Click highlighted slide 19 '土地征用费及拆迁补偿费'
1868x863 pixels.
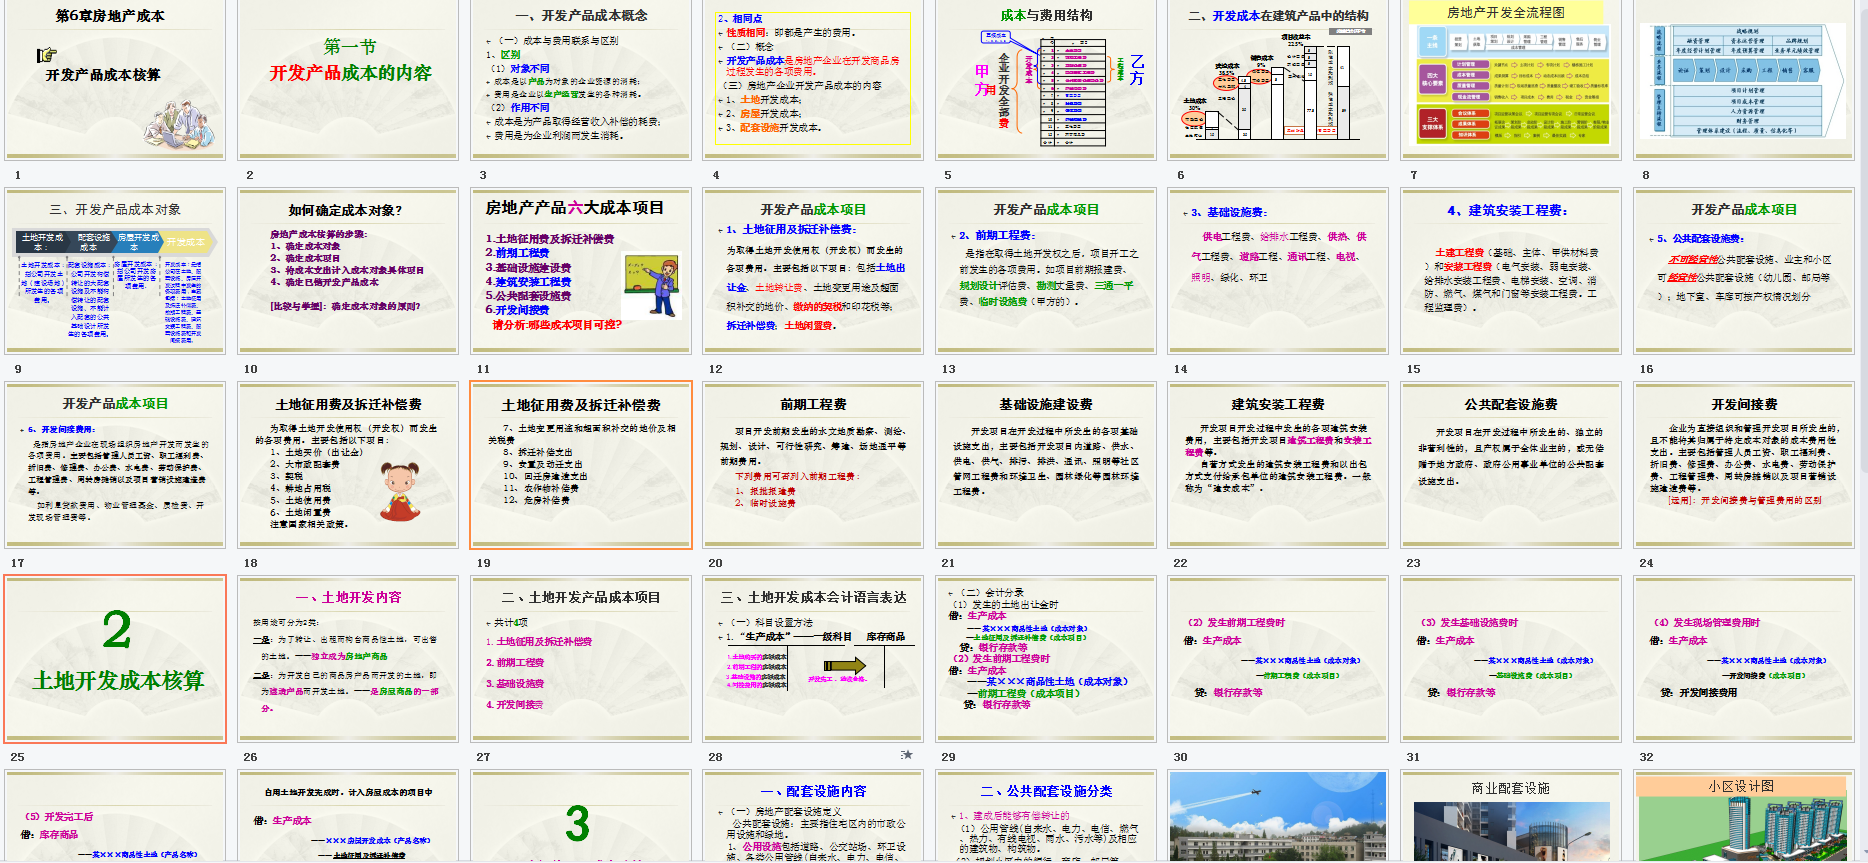click(x=581, y=465)
